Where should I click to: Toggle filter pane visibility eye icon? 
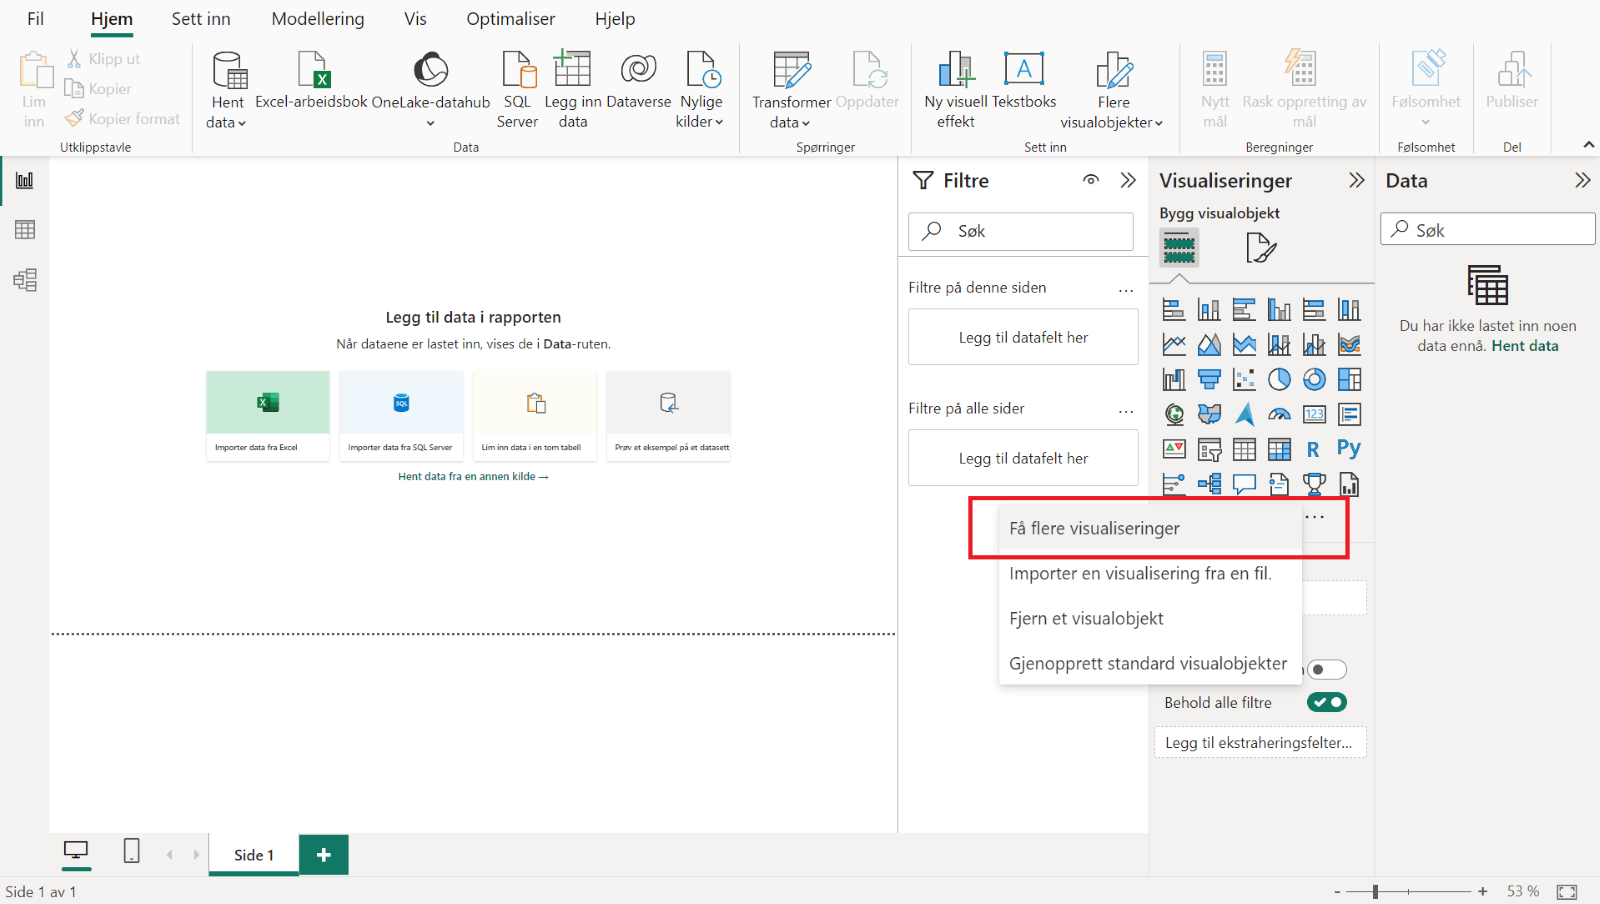click(x=1091, y=180)
